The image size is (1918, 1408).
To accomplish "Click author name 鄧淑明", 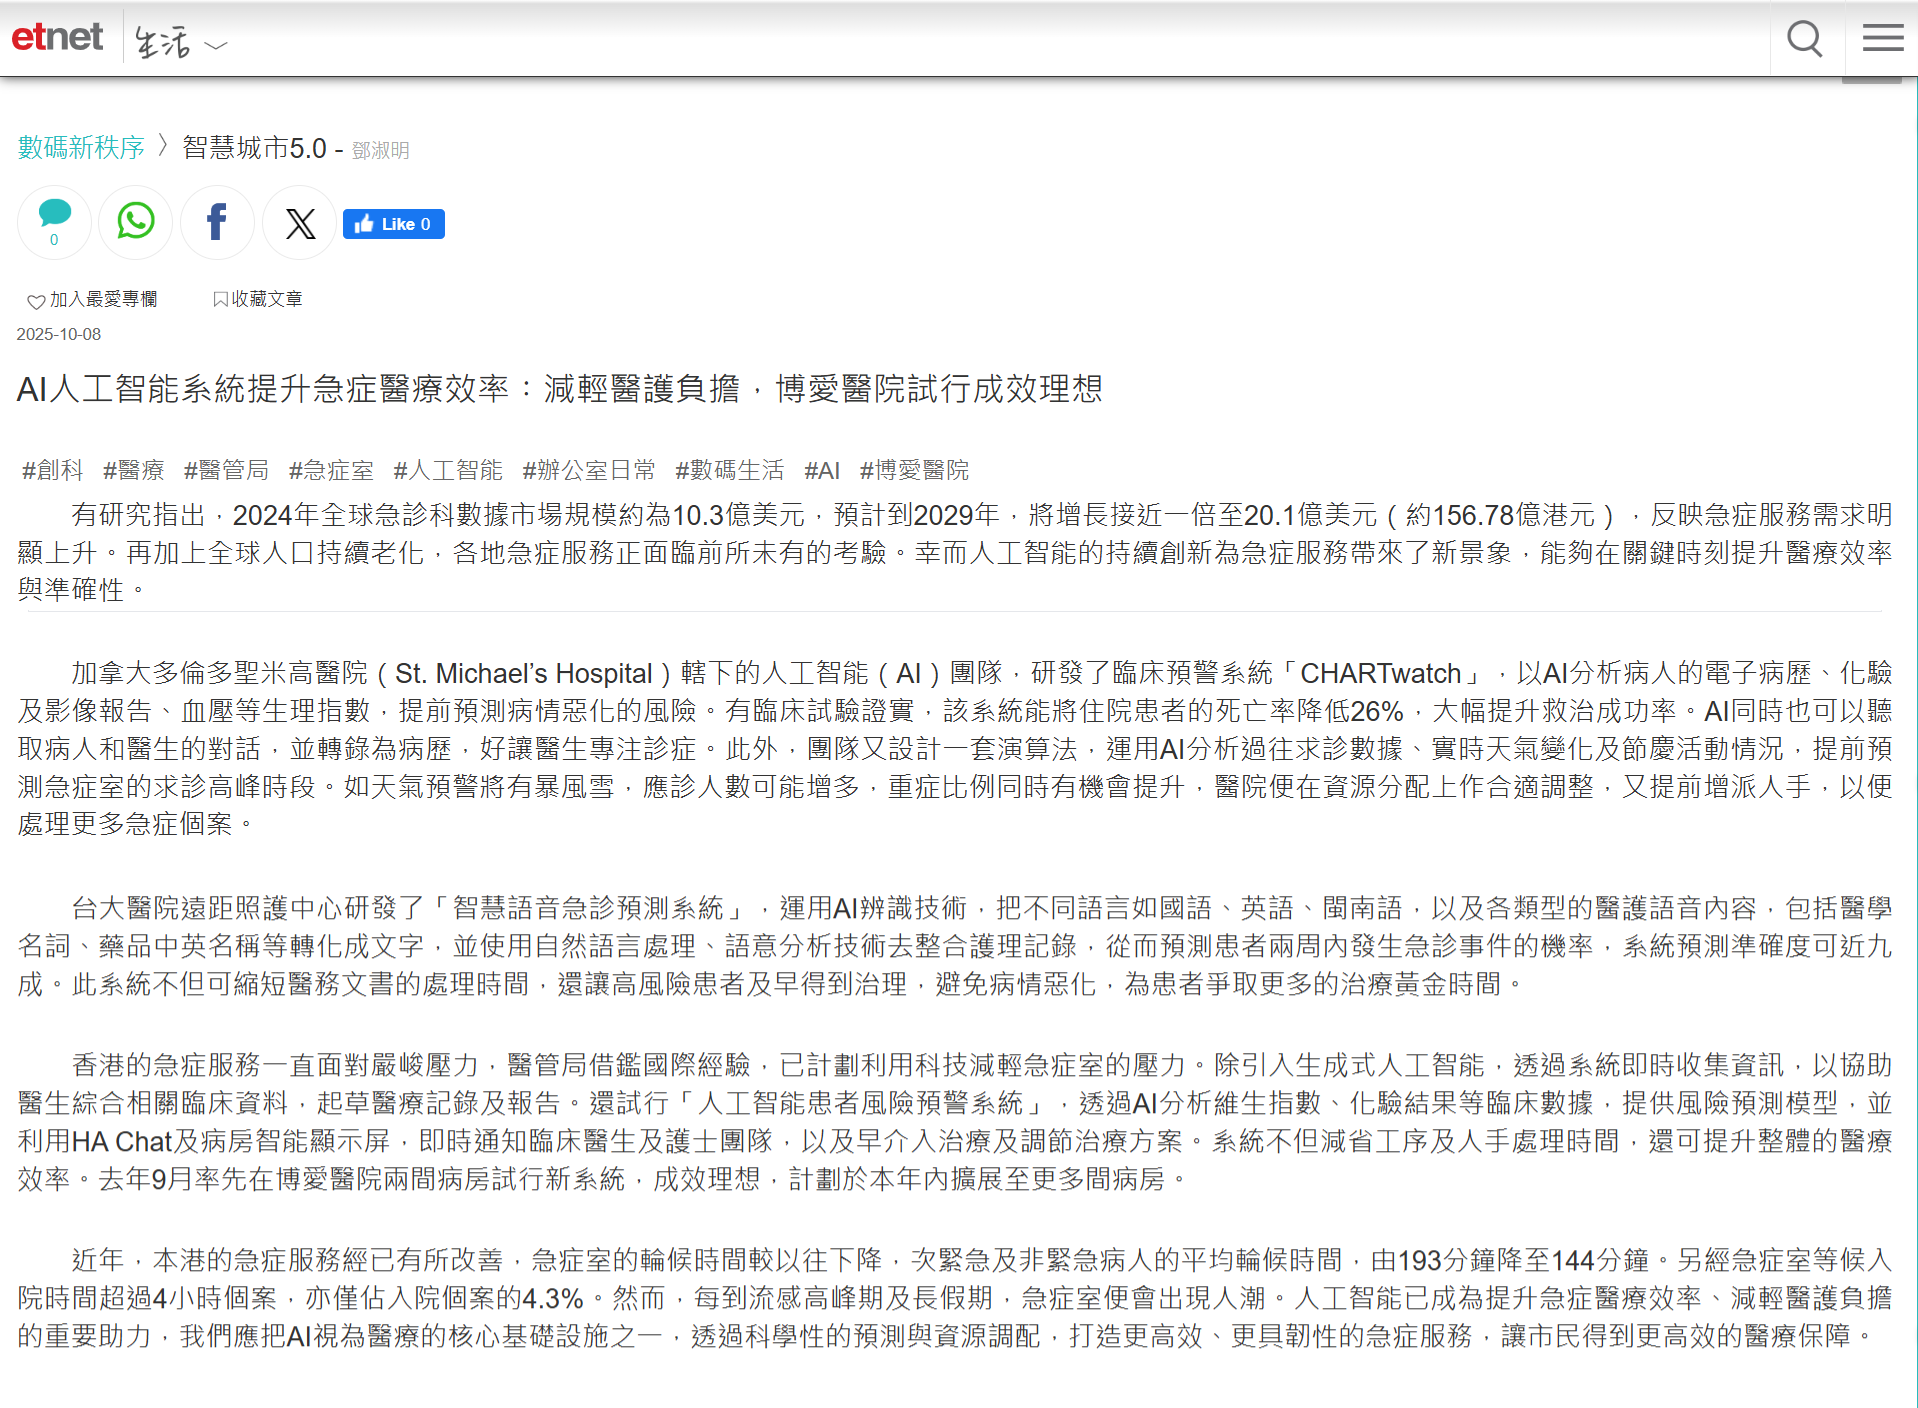I will click(x=381, y=150).
